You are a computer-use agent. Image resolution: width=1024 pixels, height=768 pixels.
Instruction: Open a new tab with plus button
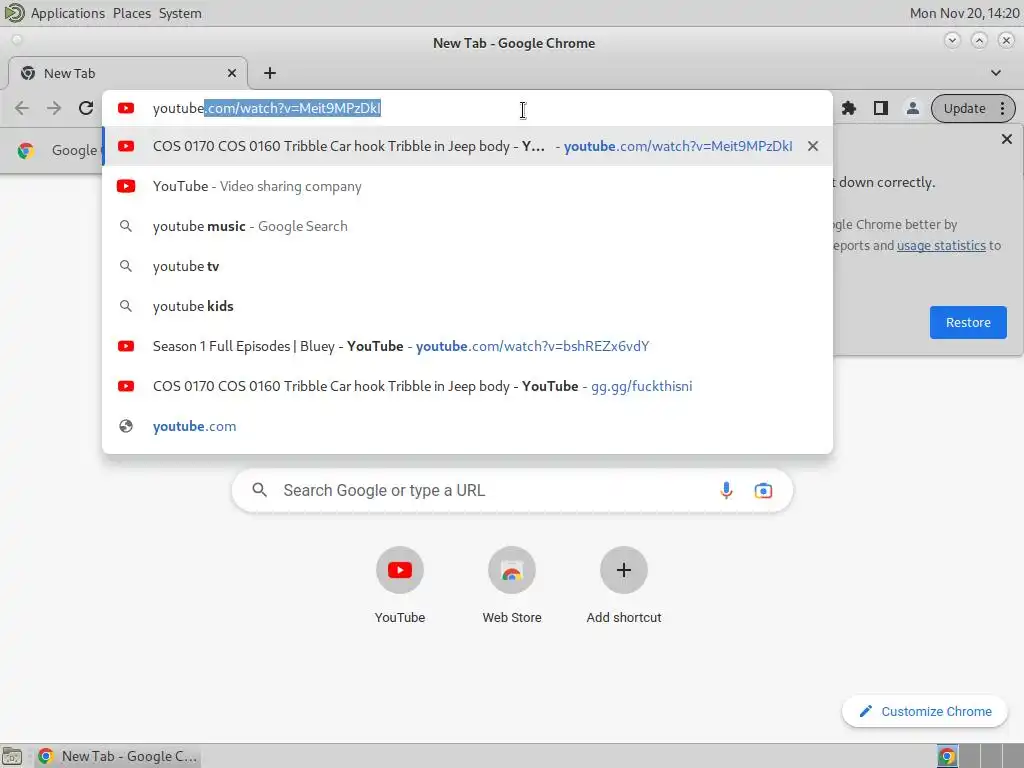click(x=270, y=73)
